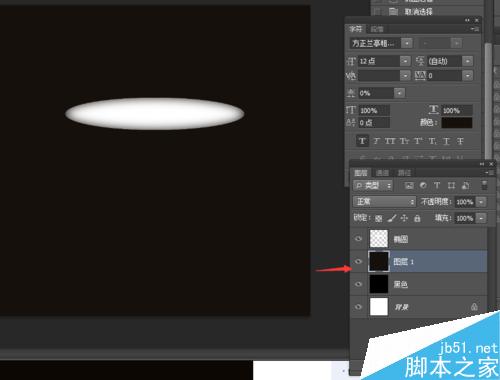Open the tracking dropdown showing 0
Screen dimensions: 500x380
(468, 76)
